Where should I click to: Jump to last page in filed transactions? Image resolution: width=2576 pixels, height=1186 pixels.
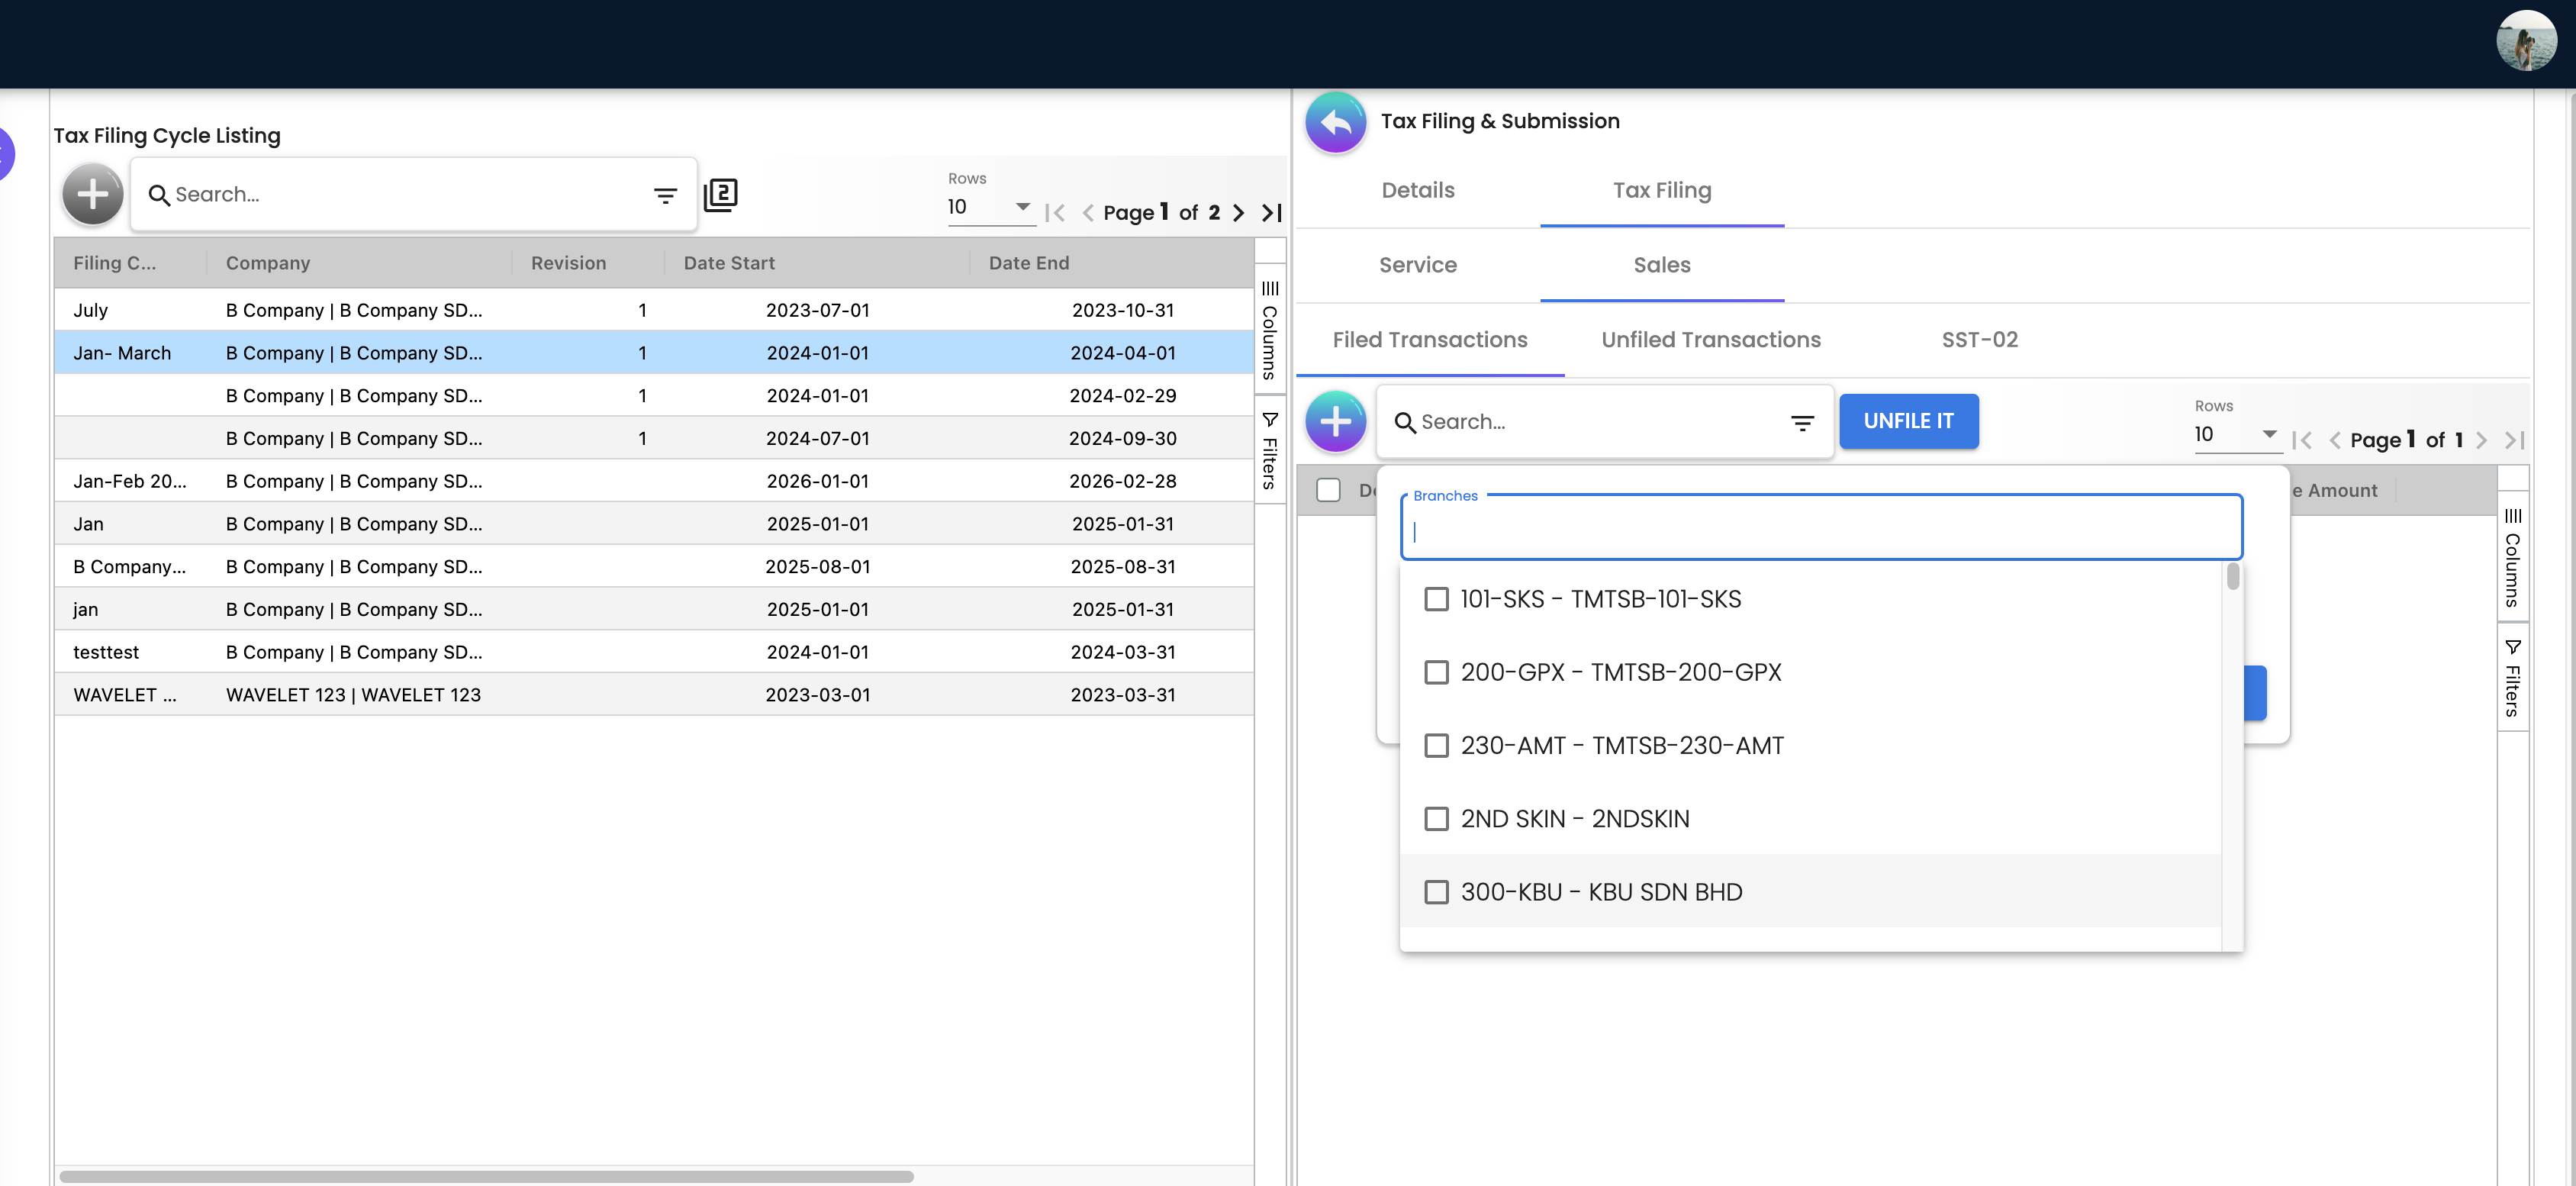click(2514, 440)
